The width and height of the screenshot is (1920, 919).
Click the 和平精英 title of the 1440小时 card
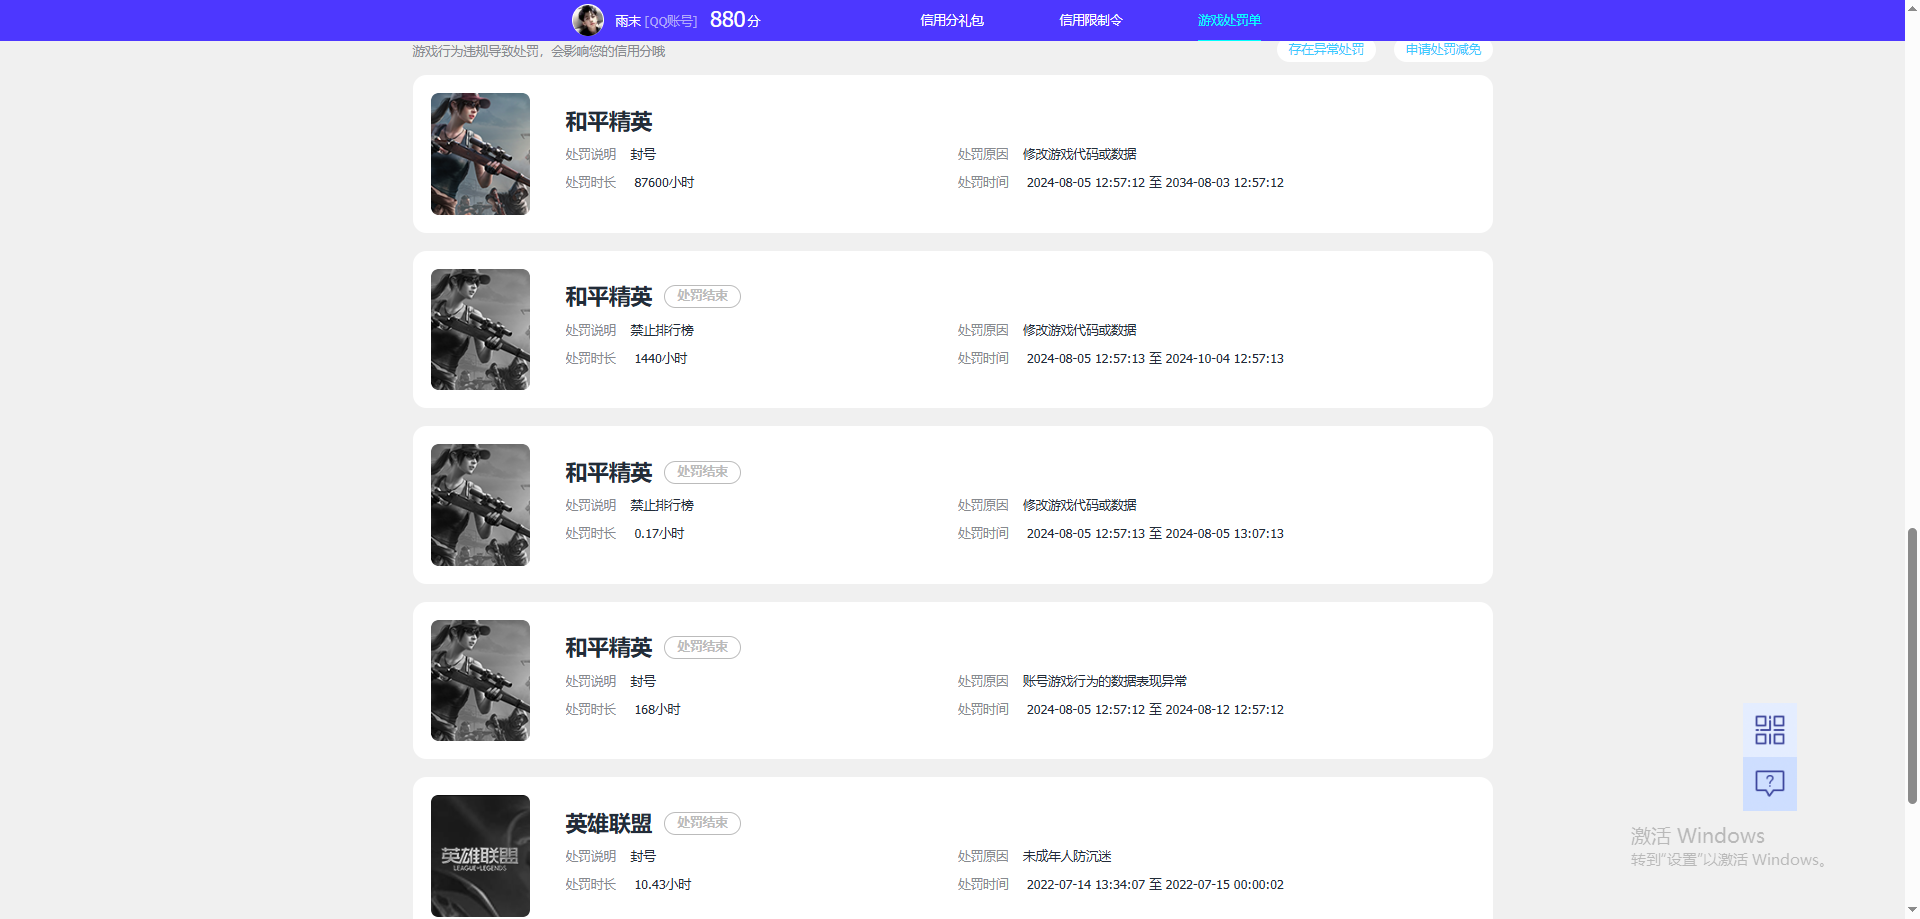[x=609, y=297]
